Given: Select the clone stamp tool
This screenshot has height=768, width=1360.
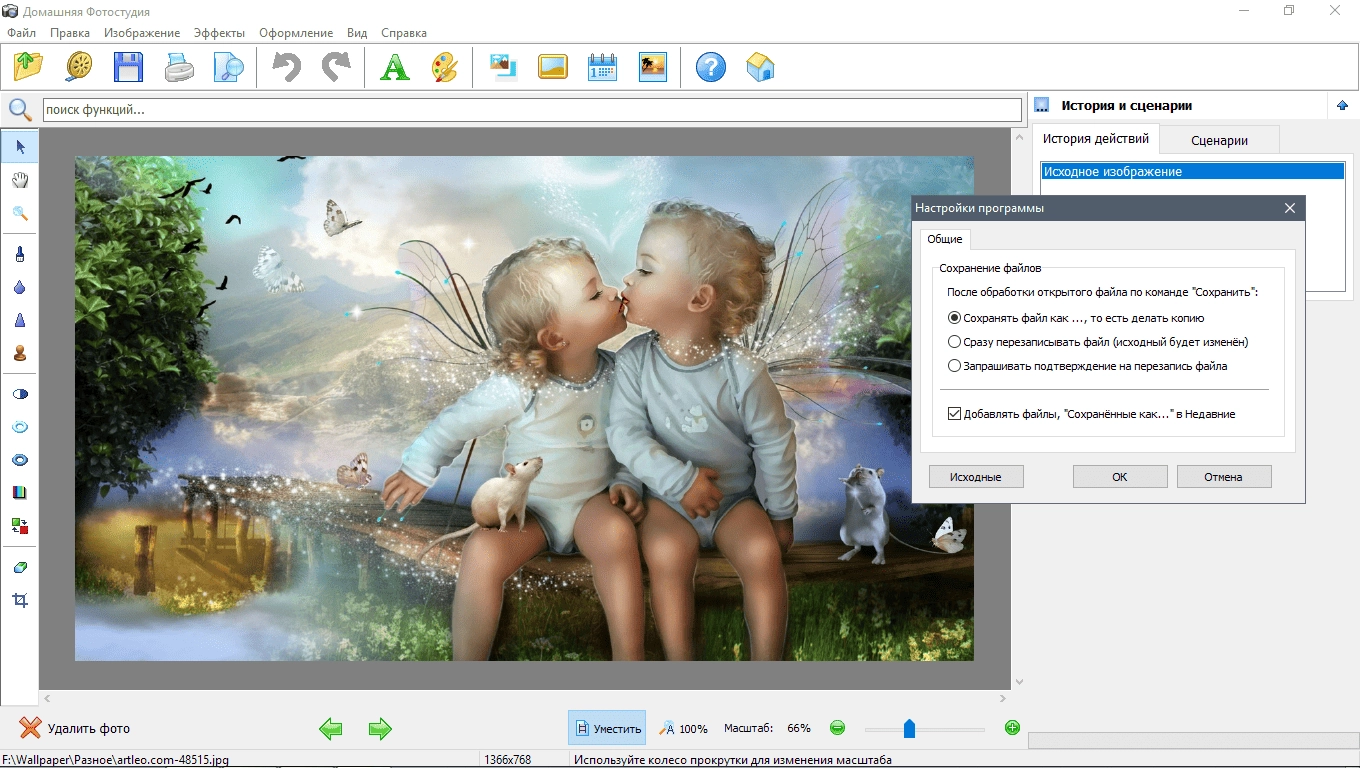Looking at the screenshot, I should click(20, 353).
